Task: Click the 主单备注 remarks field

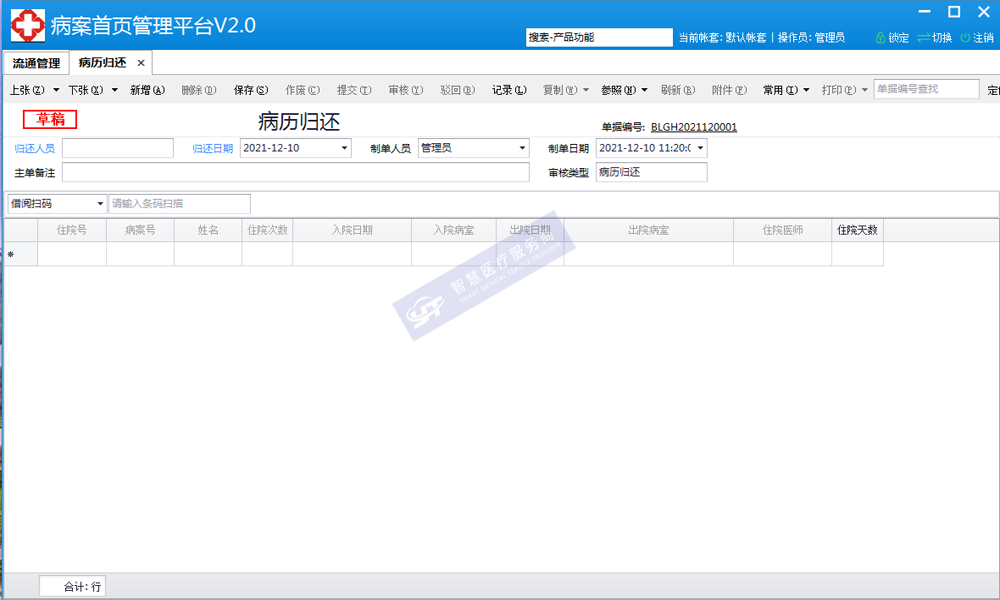Action: pyautogui.click(x=295, y=172)
